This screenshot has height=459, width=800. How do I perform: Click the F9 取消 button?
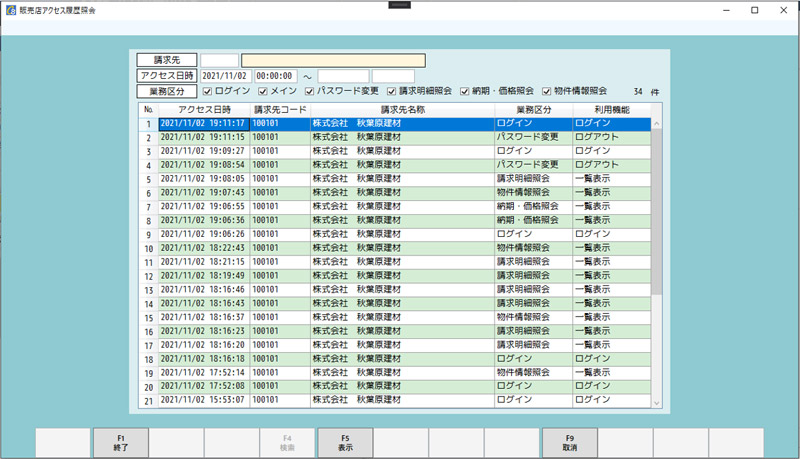point(570,443)
